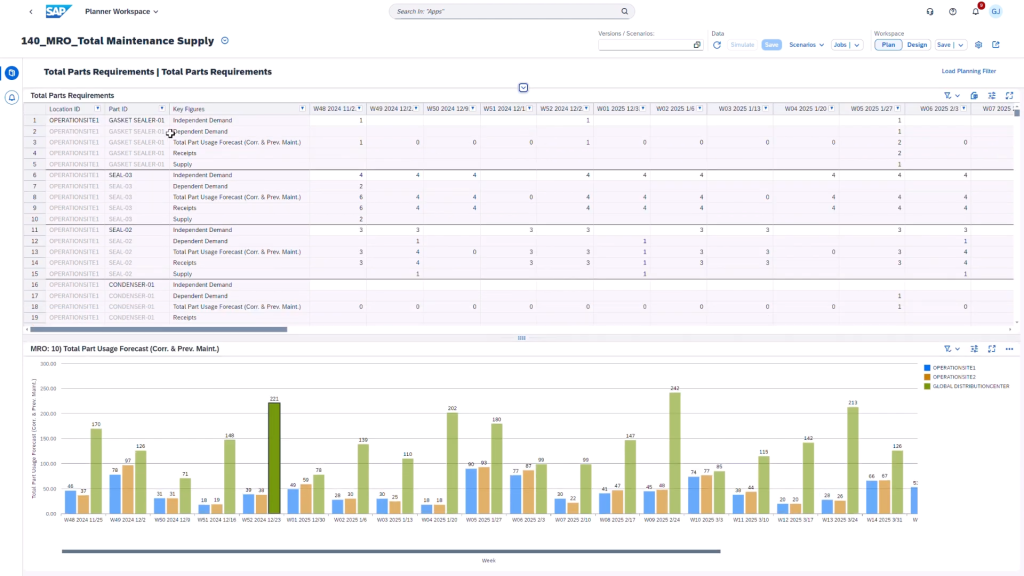Open the workspace settings gear icon
Viewport: 1024px width, 576px height.
pos(978,44)
